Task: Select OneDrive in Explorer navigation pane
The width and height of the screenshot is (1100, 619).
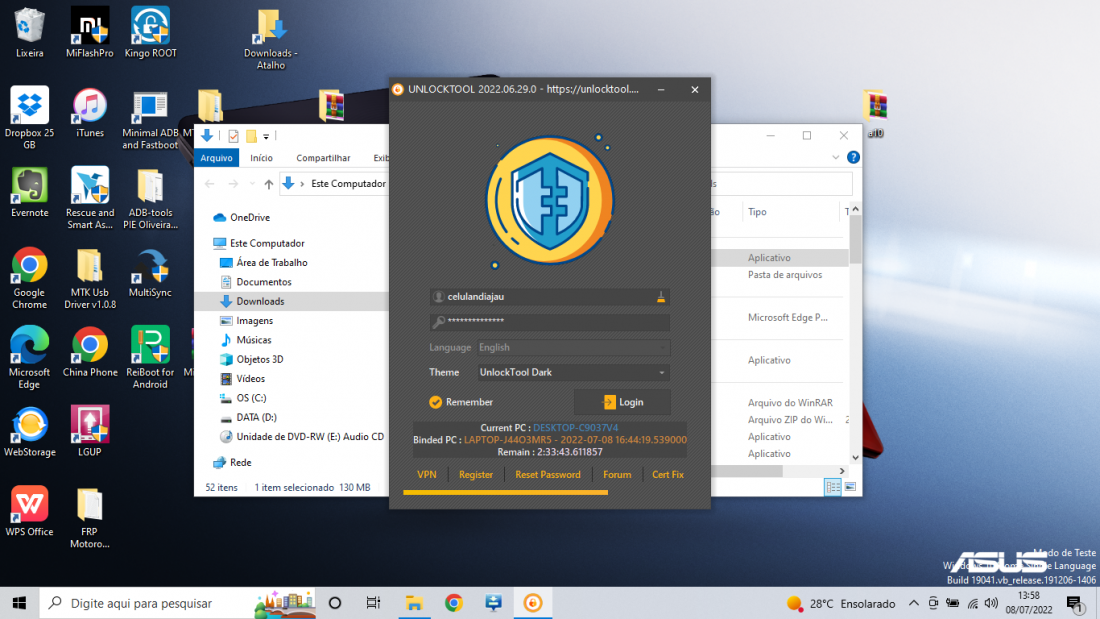Action: click(x=250, y=218)
